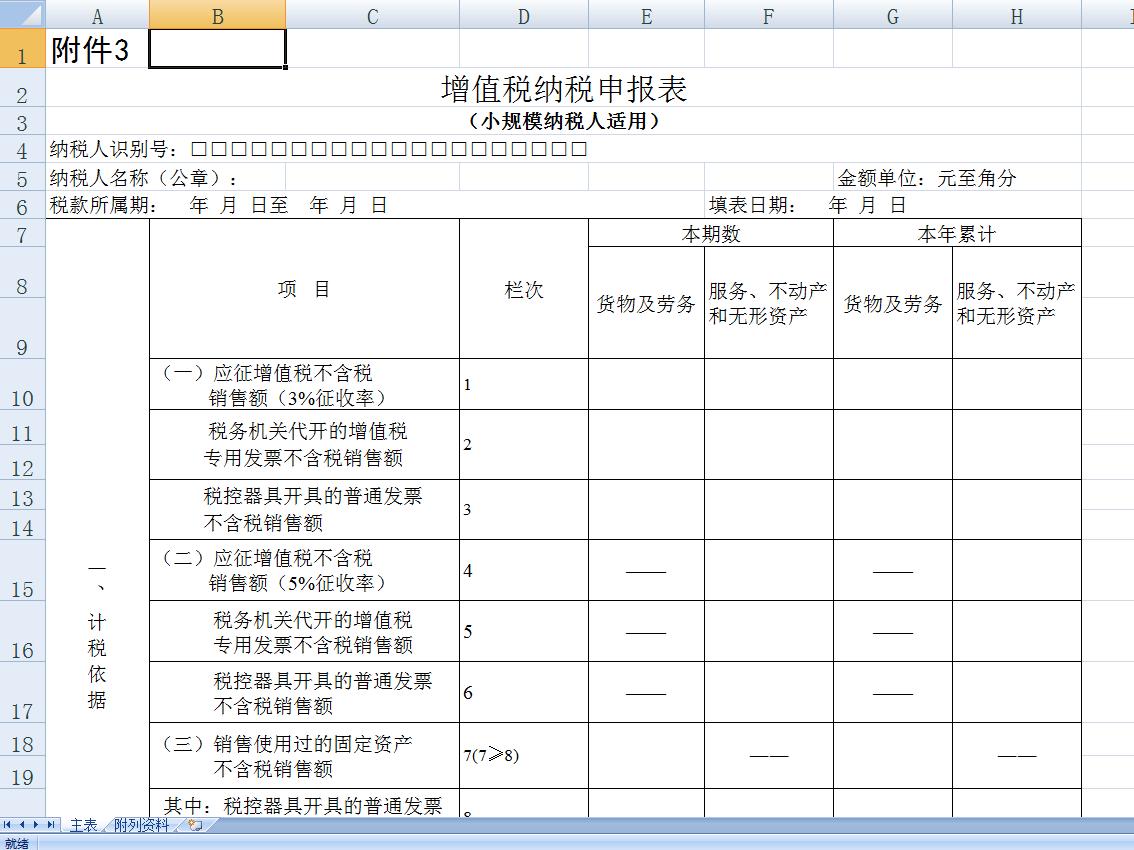Go to next sheet tab arrow
1134x850 pixels.
(x=35, y=825)
